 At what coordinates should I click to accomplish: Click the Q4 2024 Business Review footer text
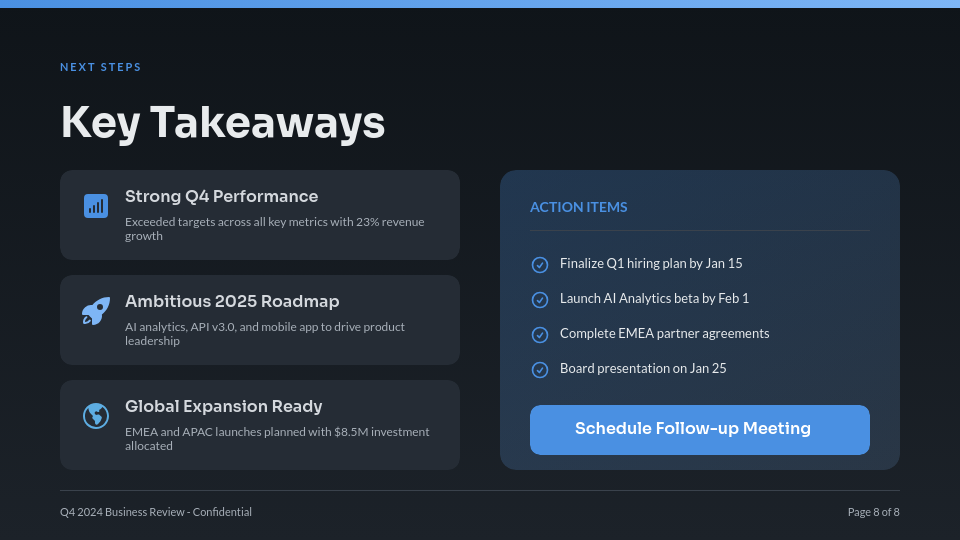click(x=156, y=512)
